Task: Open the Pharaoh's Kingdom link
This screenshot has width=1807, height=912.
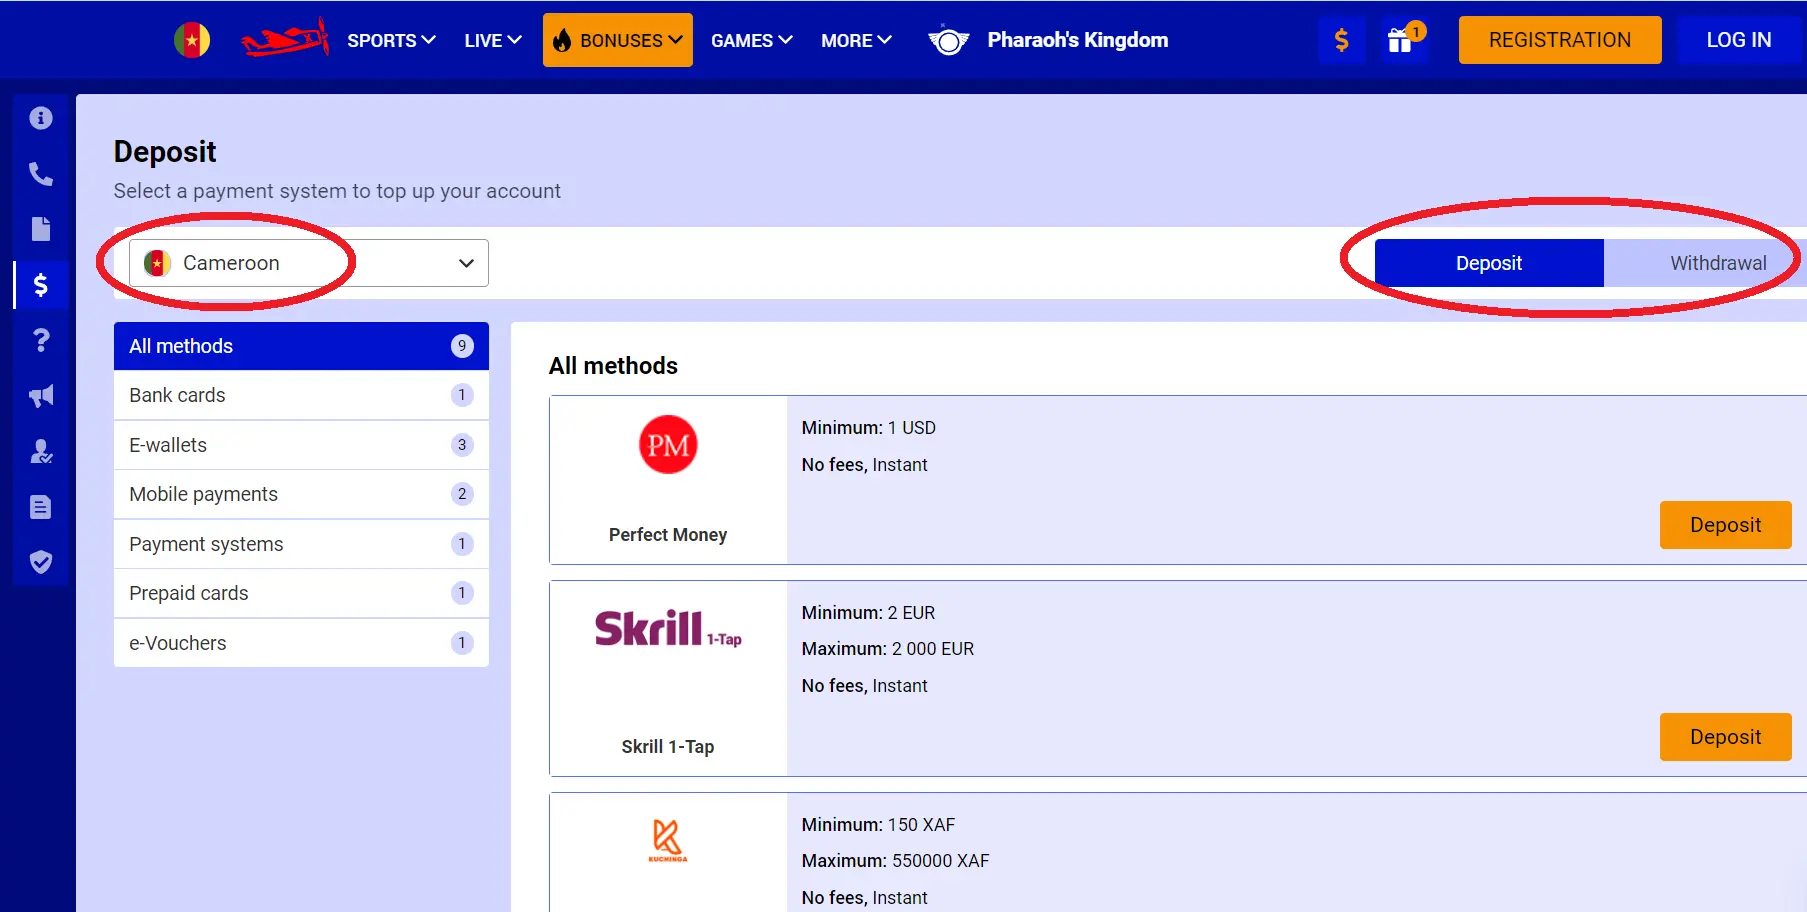Action: 1077,40
